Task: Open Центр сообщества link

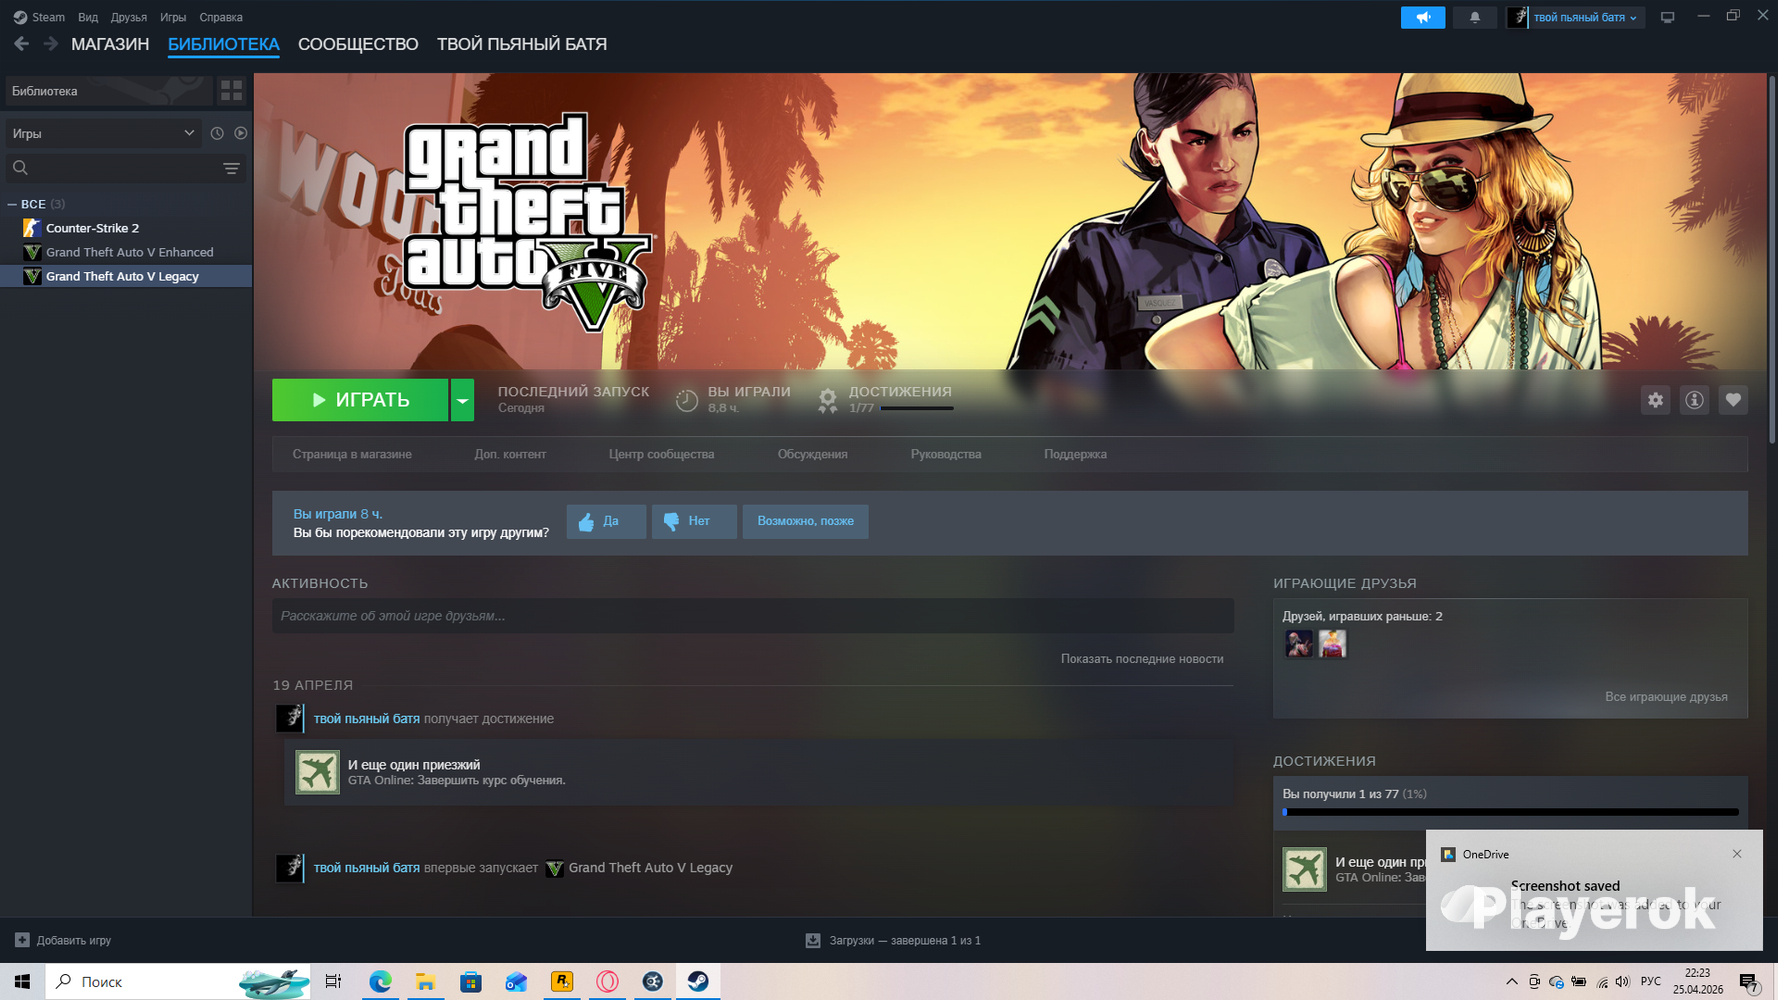Action: point(661,454)
